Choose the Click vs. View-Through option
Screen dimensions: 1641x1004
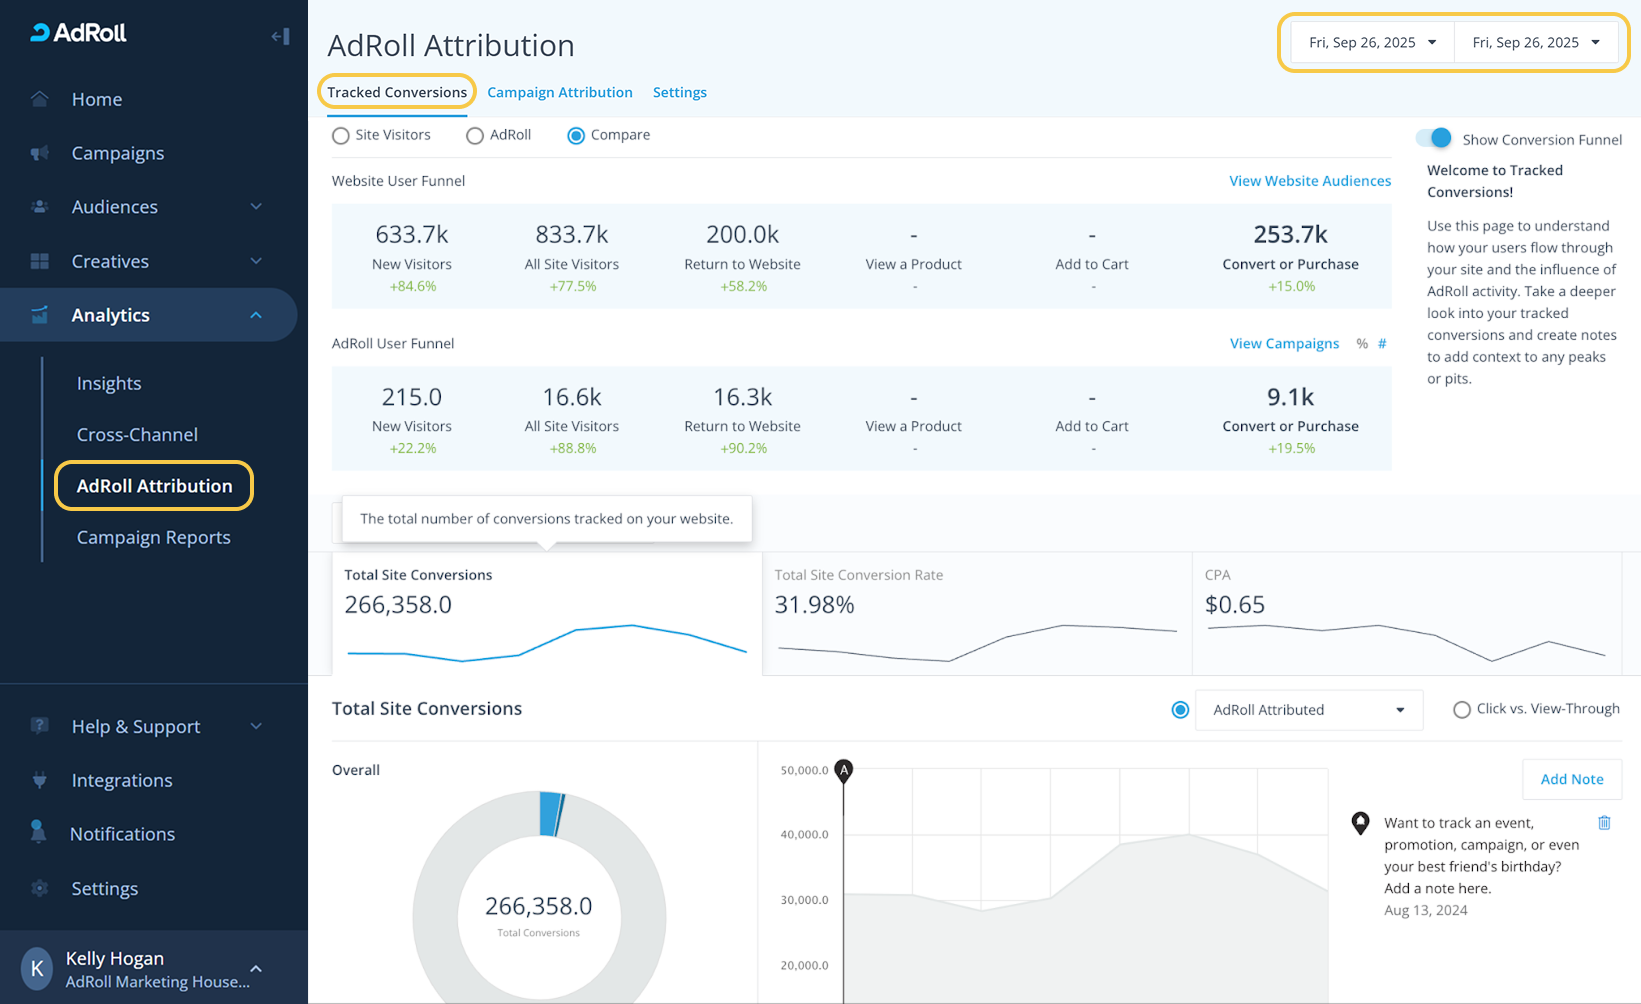pyautogui.click(x=1462, y=710)
